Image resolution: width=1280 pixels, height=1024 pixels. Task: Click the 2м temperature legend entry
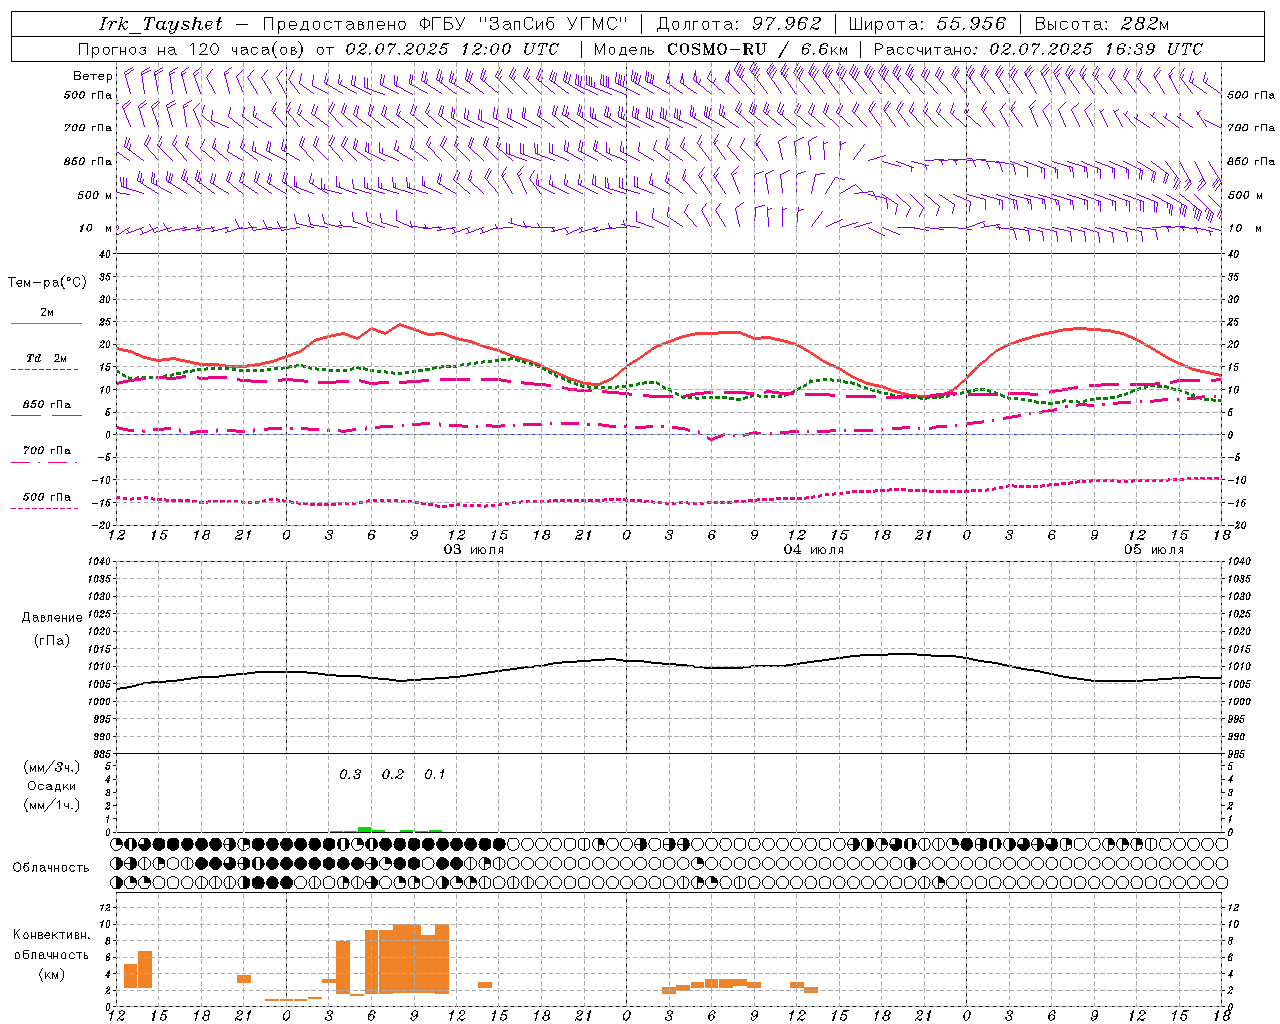(47, 312)
